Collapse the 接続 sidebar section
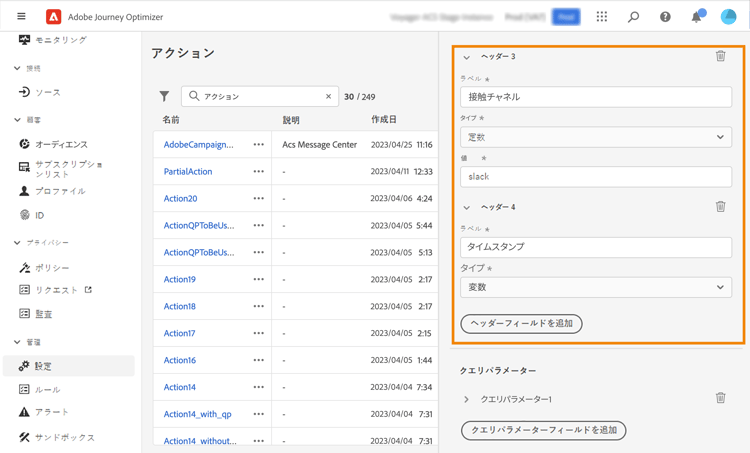750x453 pixels. click(17, 68)
